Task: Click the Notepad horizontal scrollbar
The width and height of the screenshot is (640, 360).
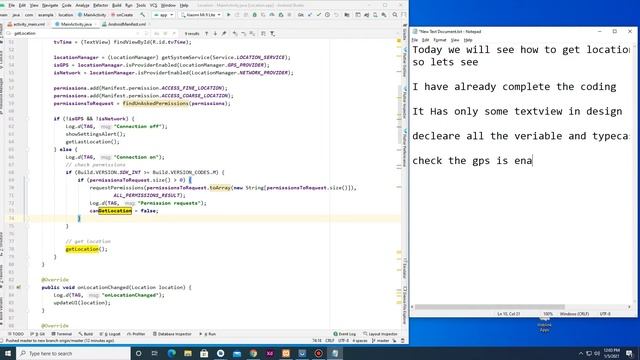Action: [490, 307]
